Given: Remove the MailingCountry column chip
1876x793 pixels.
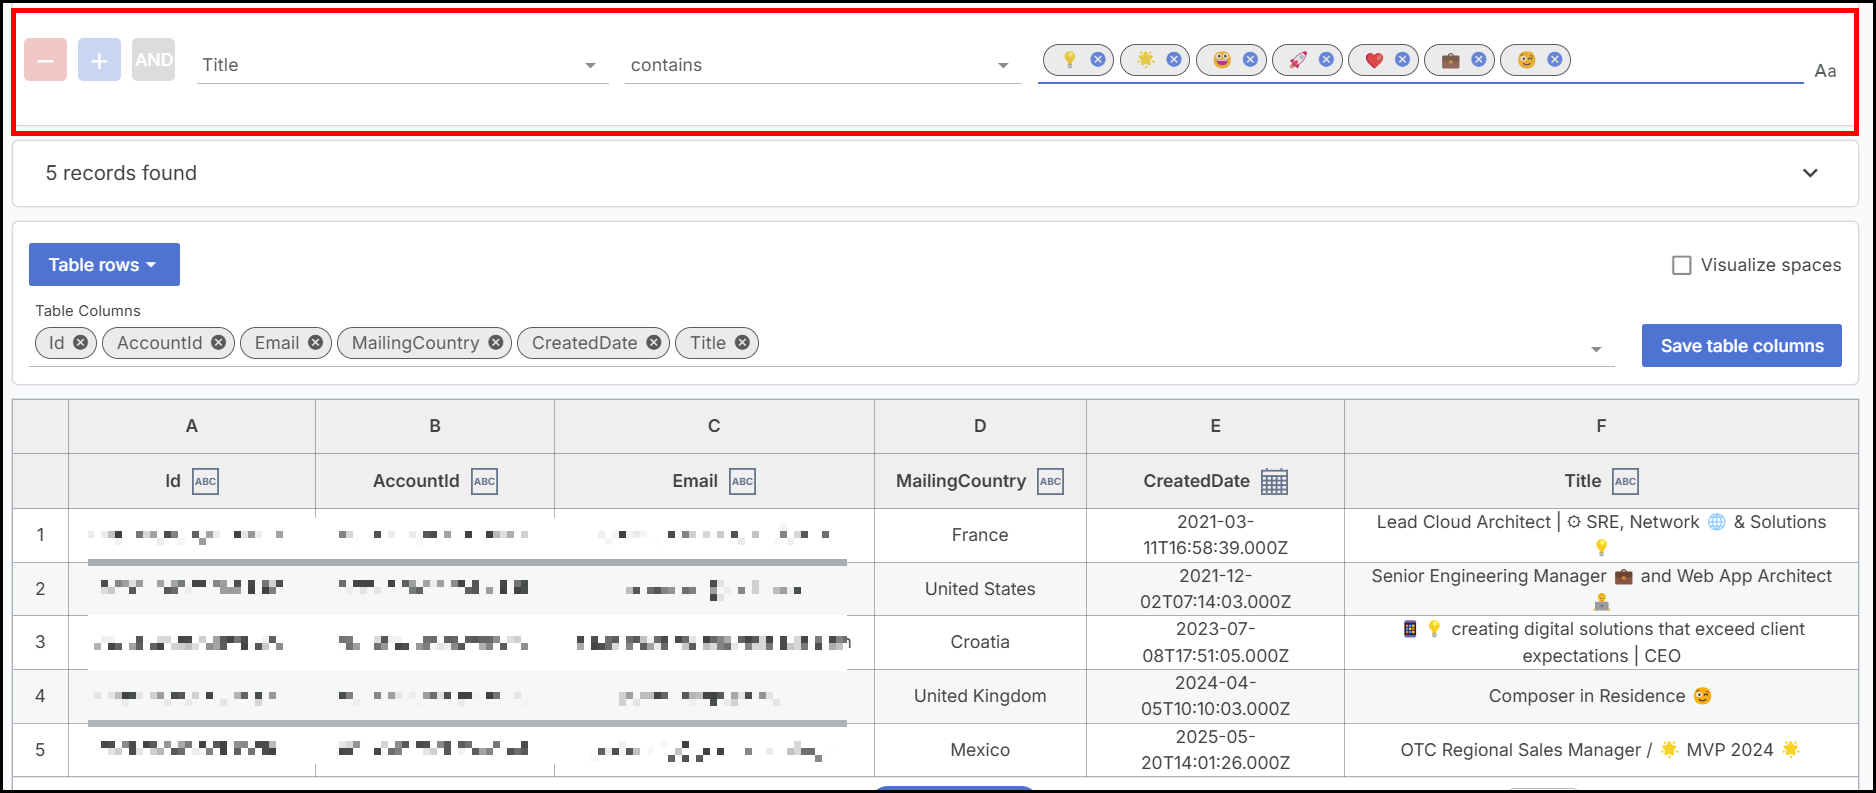Looking at the screenshot, I should (495, 343).
